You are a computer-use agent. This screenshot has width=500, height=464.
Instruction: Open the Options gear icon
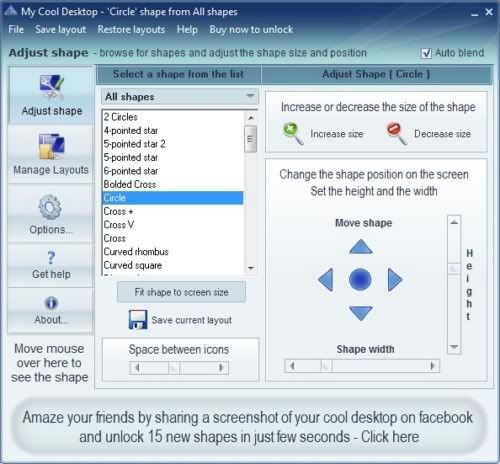coord(50,207)
